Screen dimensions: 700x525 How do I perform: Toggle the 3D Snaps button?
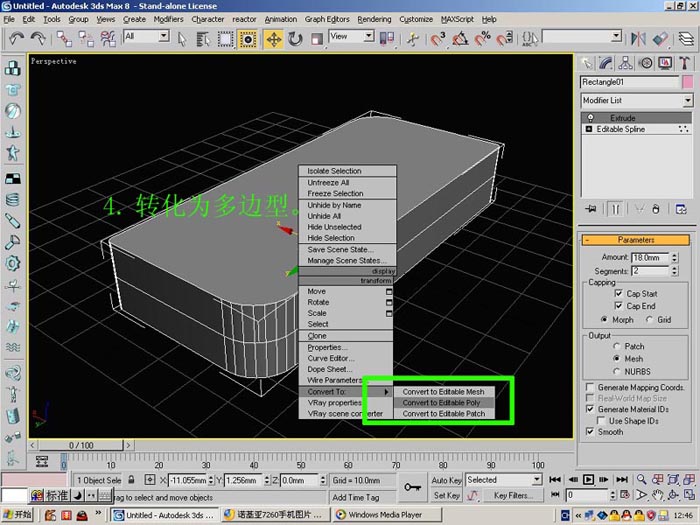[438, 39]
